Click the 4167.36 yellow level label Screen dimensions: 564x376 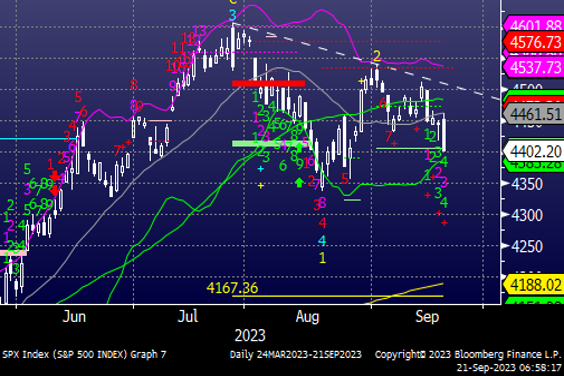[x=232, y=288]
